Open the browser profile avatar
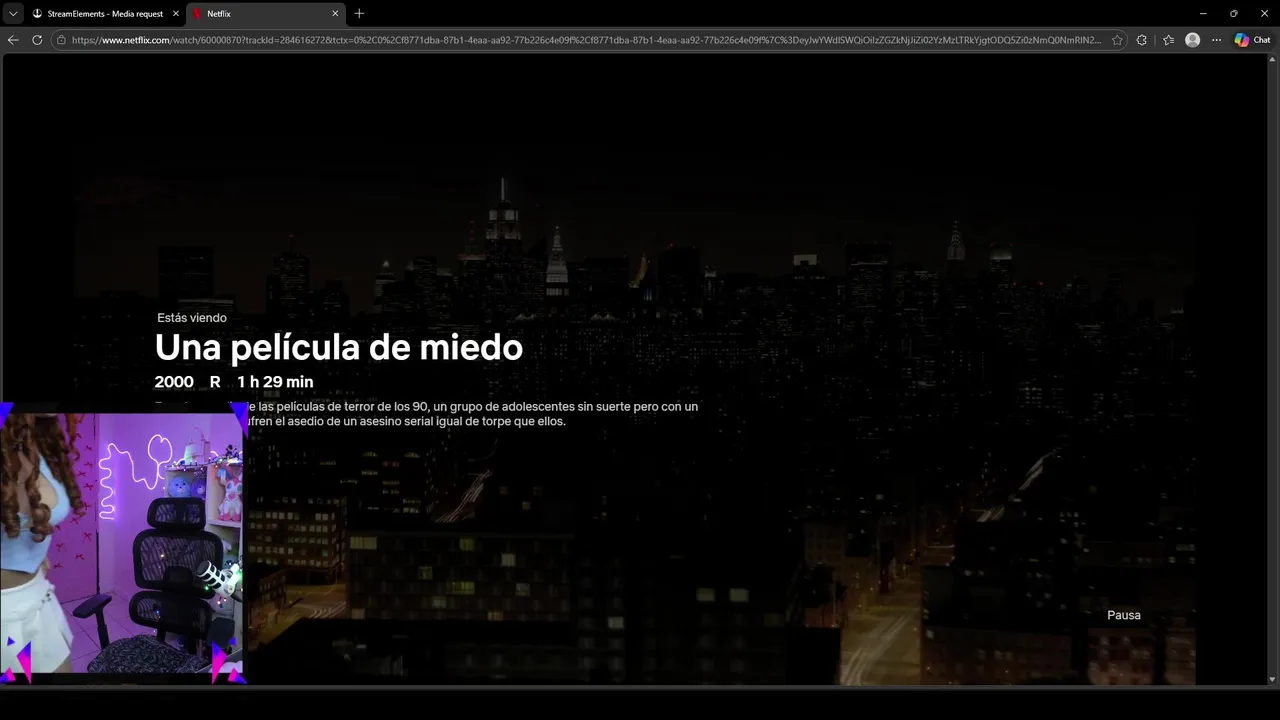This screenshot has width=1280, height=720. pos(1192,40)
